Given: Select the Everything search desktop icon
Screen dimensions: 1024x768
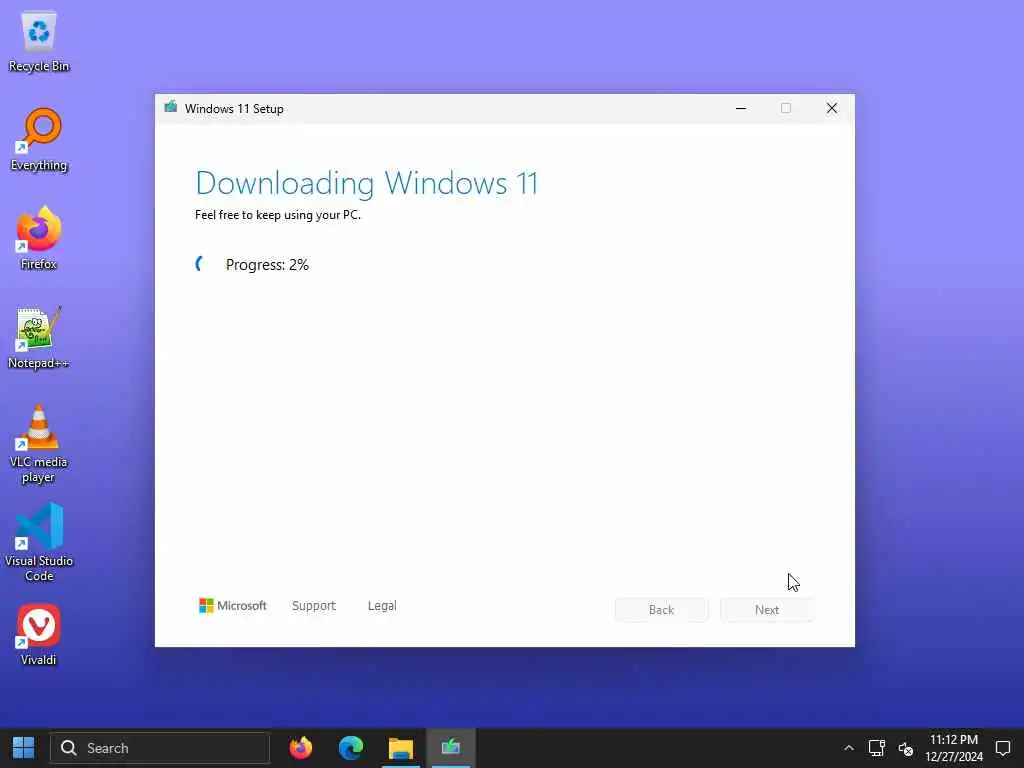Looking at the screenshot, I should [x=39, y=140].
